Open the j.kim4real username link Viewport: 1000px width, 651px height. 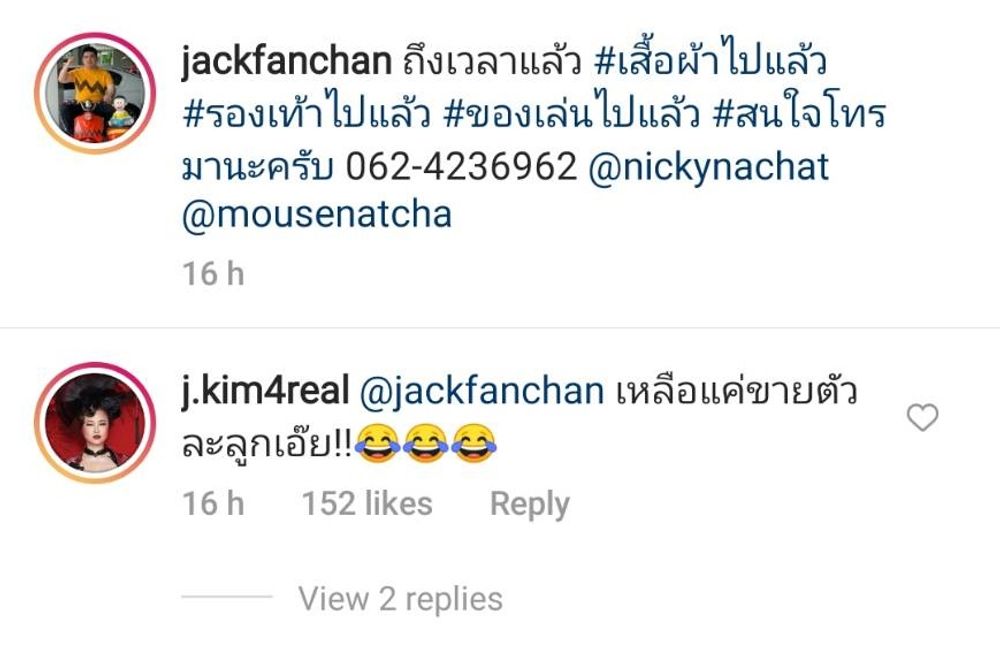point(265,391)
